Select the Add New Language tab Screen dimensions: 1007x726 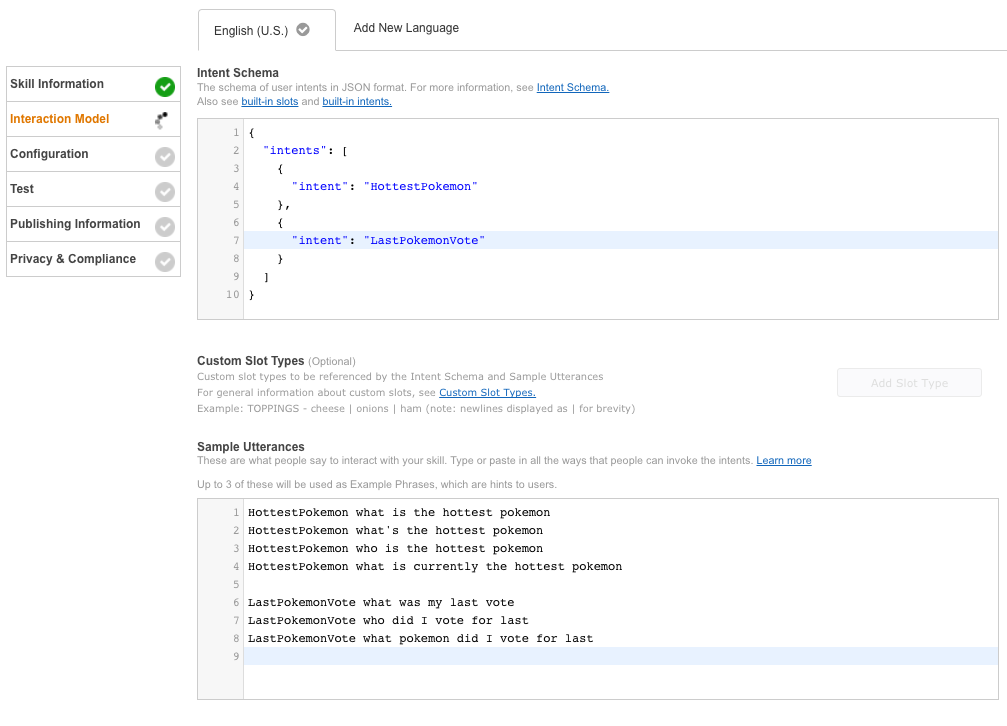click(406, 28)
